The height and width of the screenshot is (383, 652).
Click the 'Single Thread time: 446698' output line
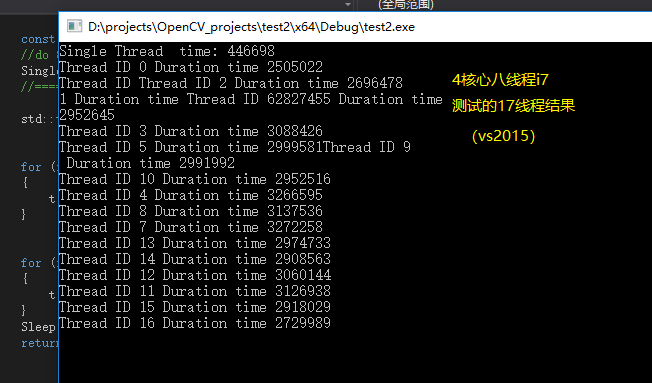[167, 51]
